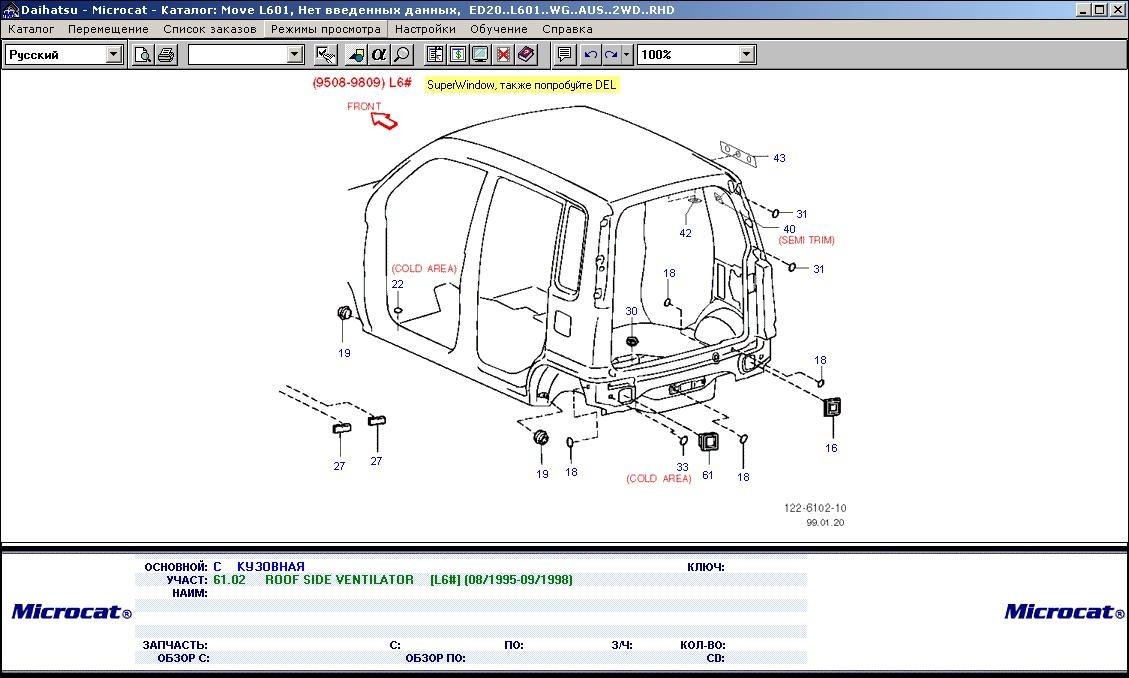Click the SuperWindow yellow tooltip

521,85
